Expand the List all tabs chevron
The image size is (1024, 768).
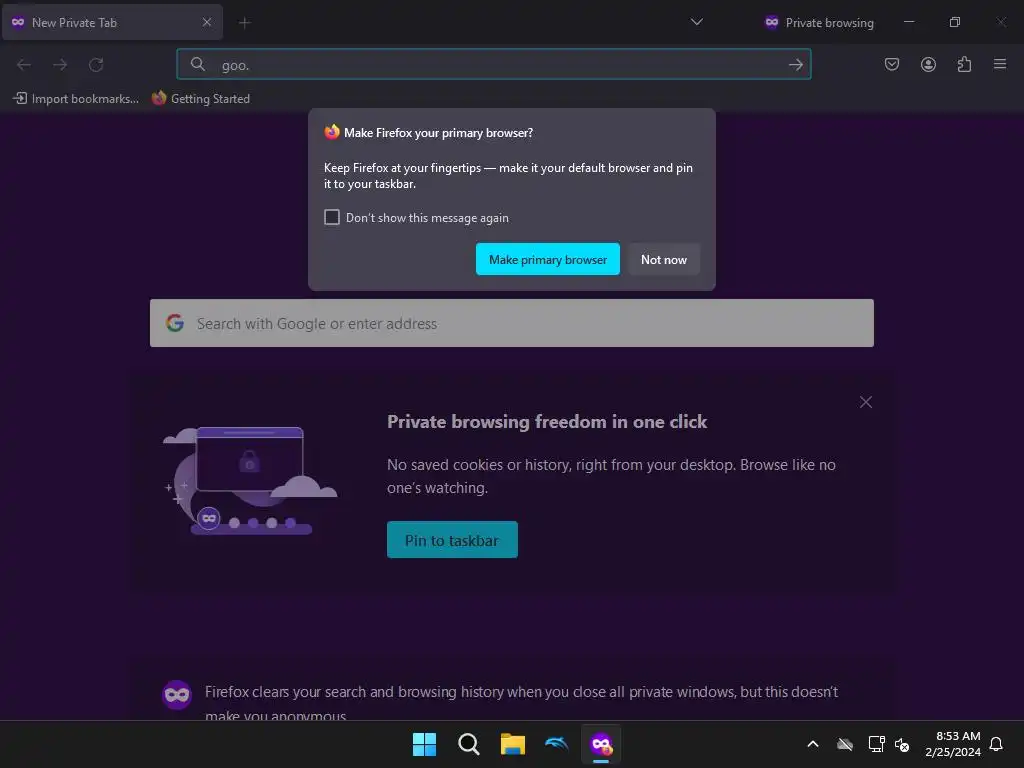tap(696, 22)
